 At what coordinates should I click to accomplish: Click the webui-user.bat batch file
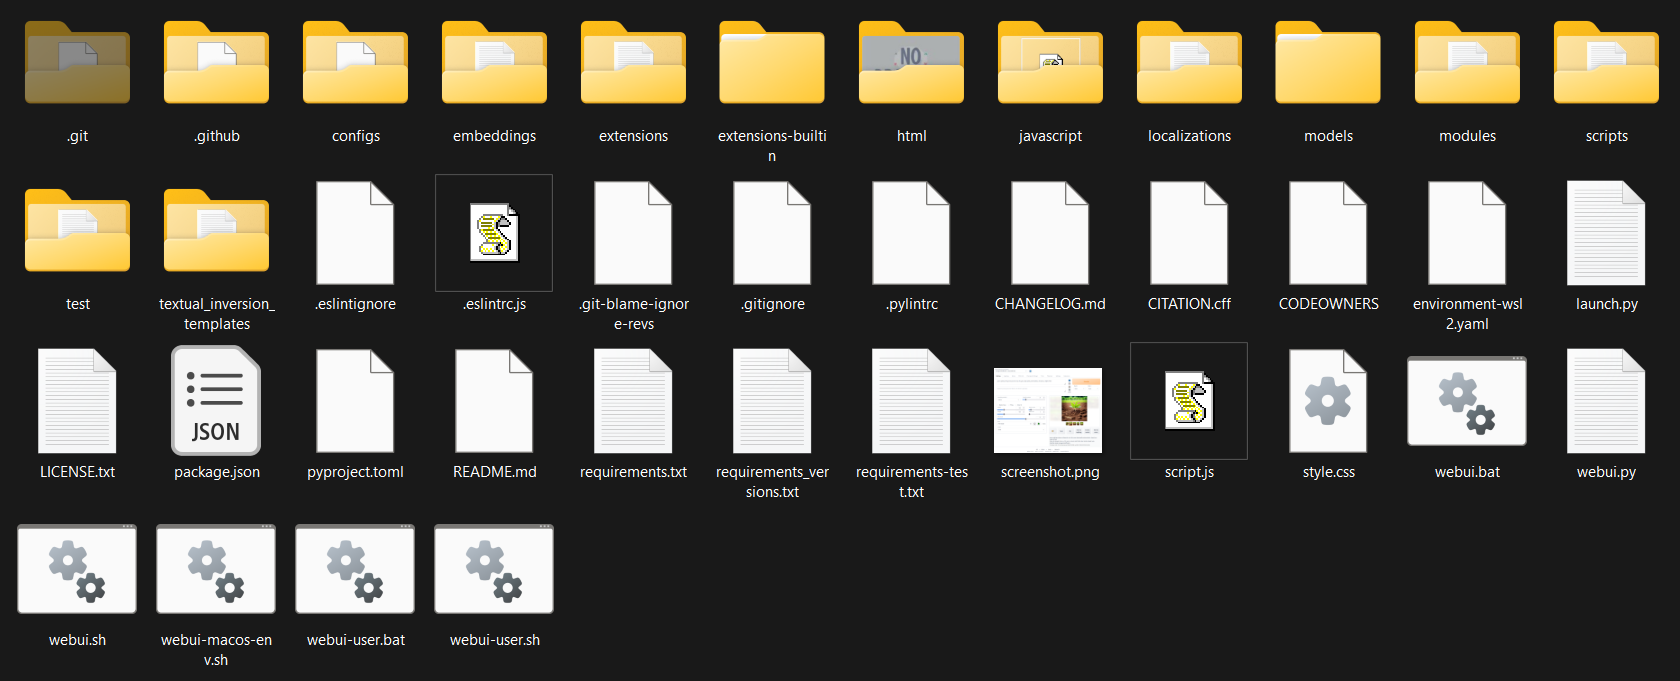click(x=355, y=569)
